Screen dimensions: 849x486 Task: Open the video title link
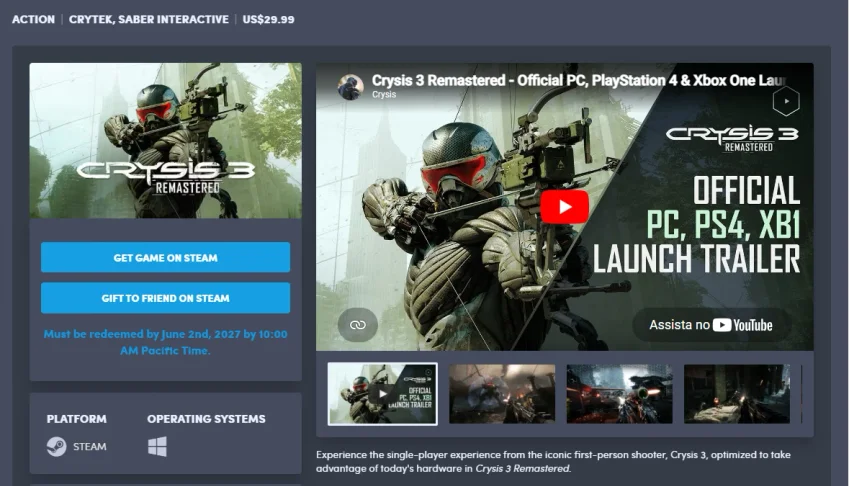coord(578,80)
